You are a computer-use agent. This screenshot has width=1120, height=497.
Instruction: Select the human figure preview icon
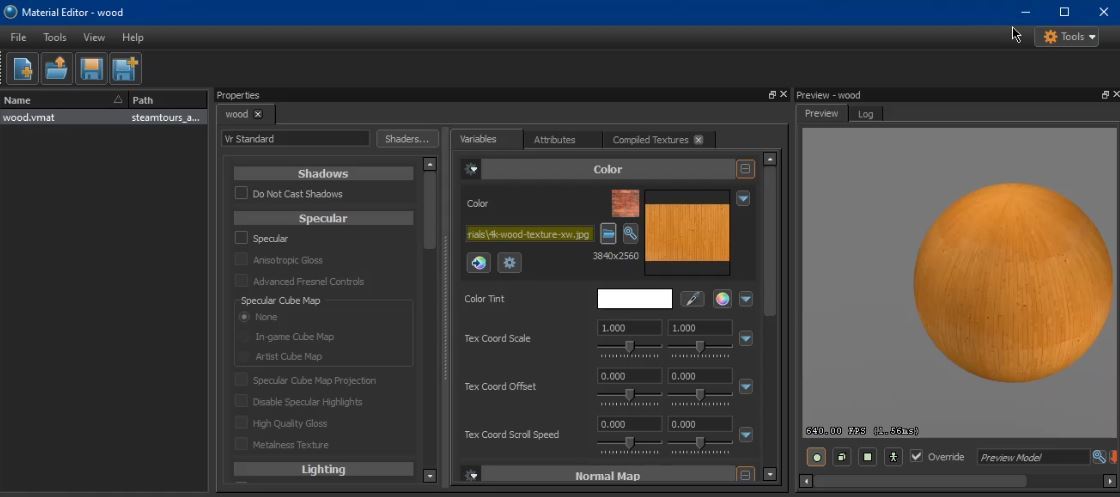893,457
